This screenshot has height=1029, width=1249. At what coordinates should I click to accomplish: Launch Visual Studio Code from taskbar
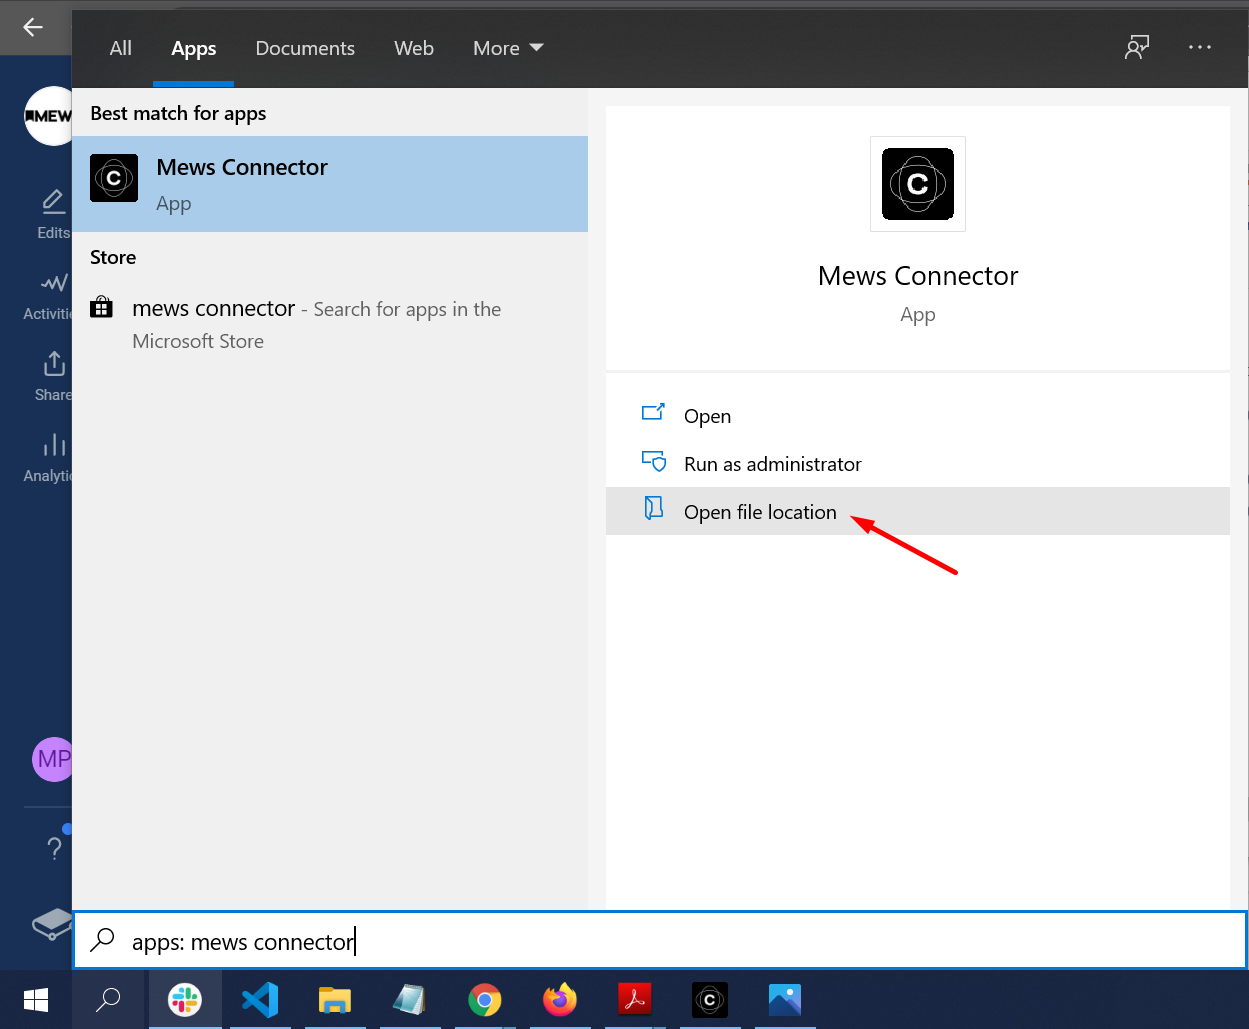(x=260, y=999)
